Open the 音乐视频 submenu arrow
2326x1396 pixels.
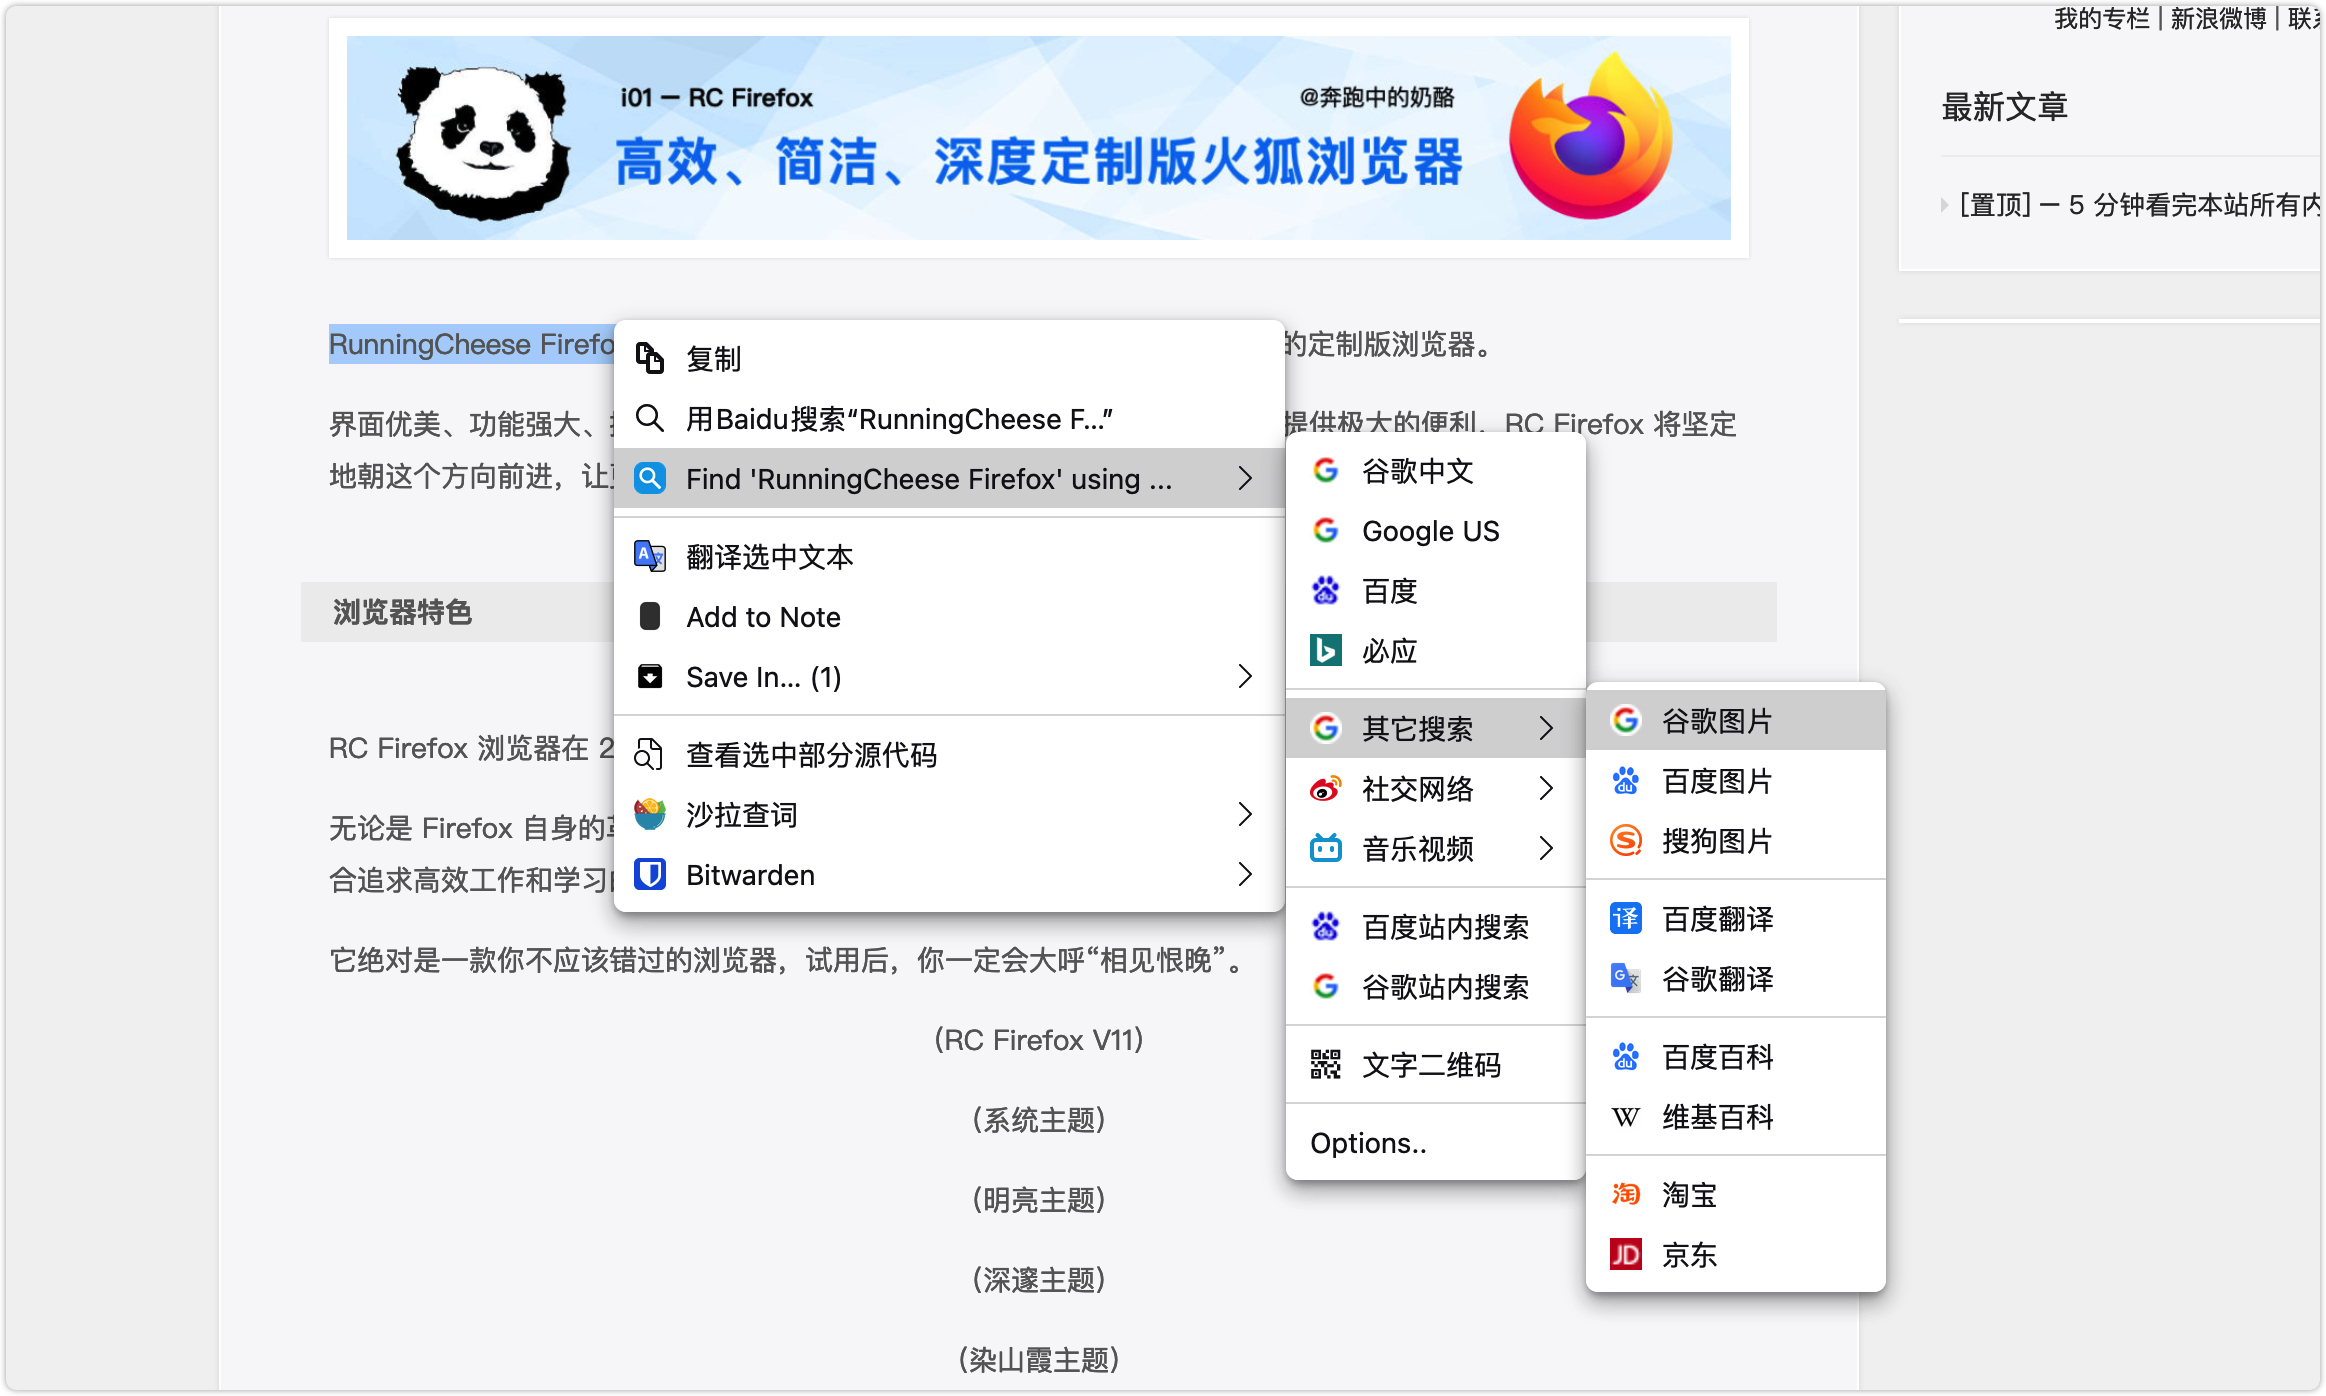[x=1546, y=849]
